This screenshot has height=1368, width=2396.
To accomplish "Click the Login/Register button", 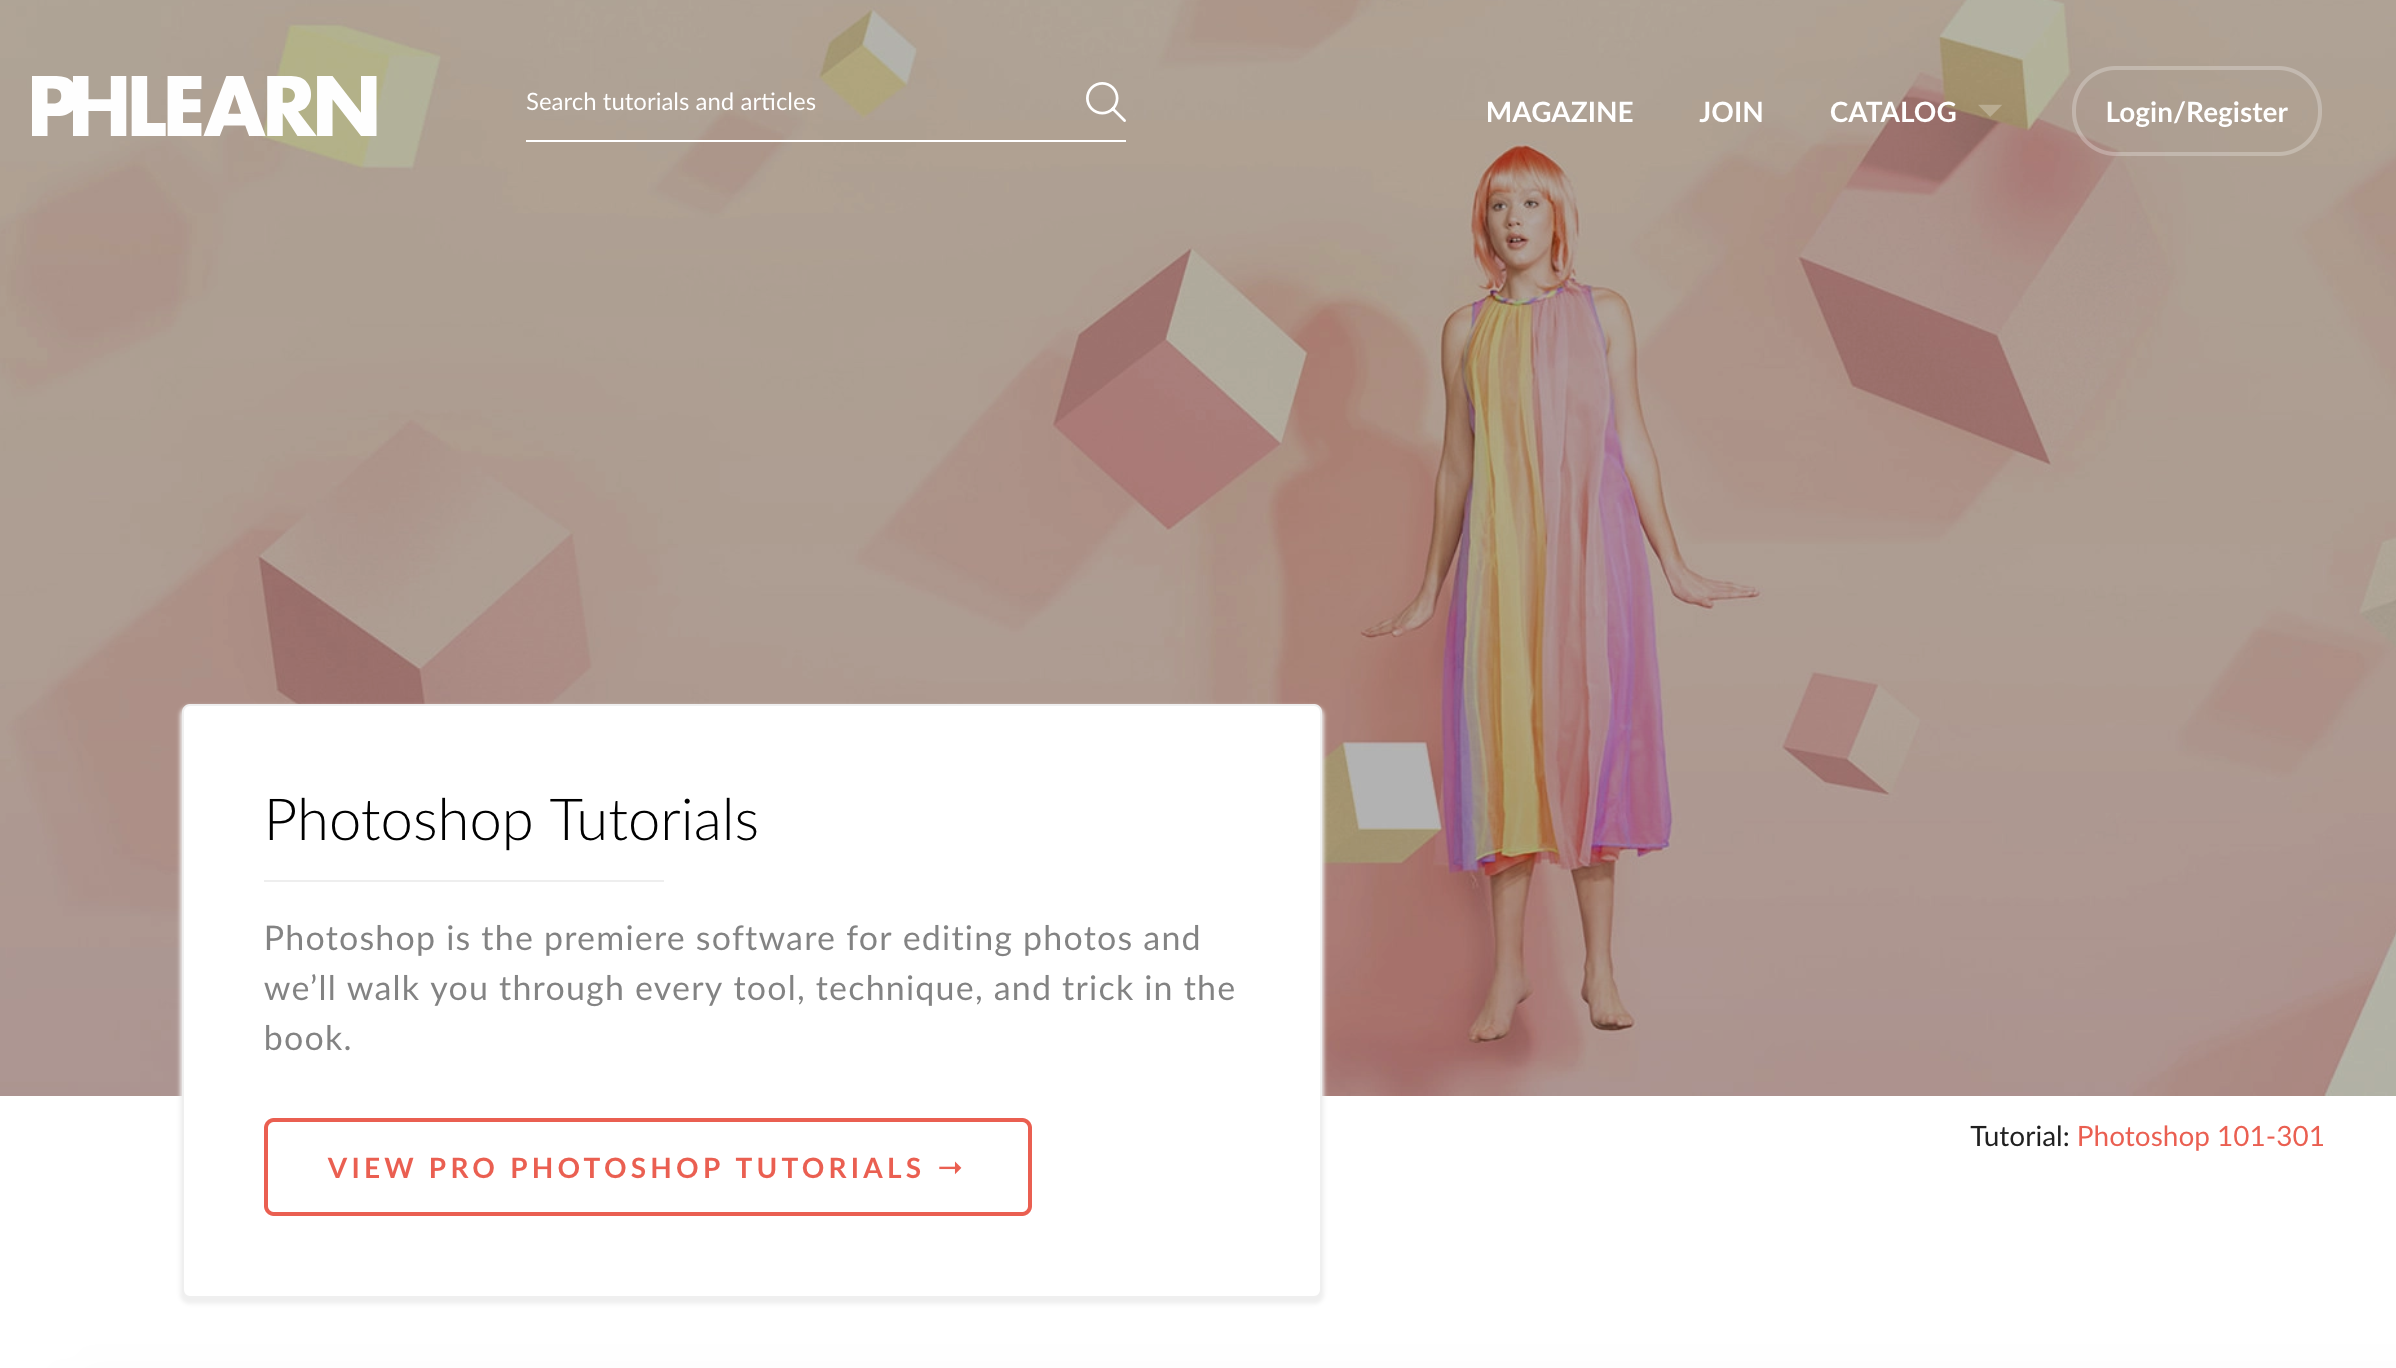I will (x=2196, y=111).
